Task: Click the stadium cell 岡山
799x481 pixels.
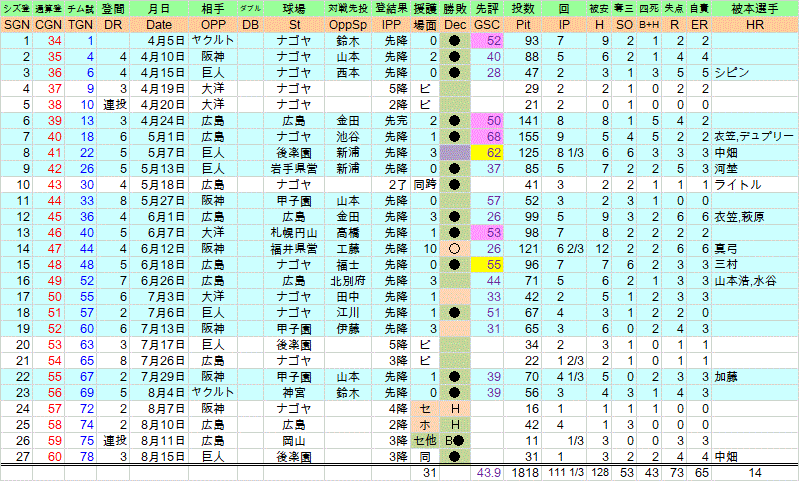Action: [294, 441]
